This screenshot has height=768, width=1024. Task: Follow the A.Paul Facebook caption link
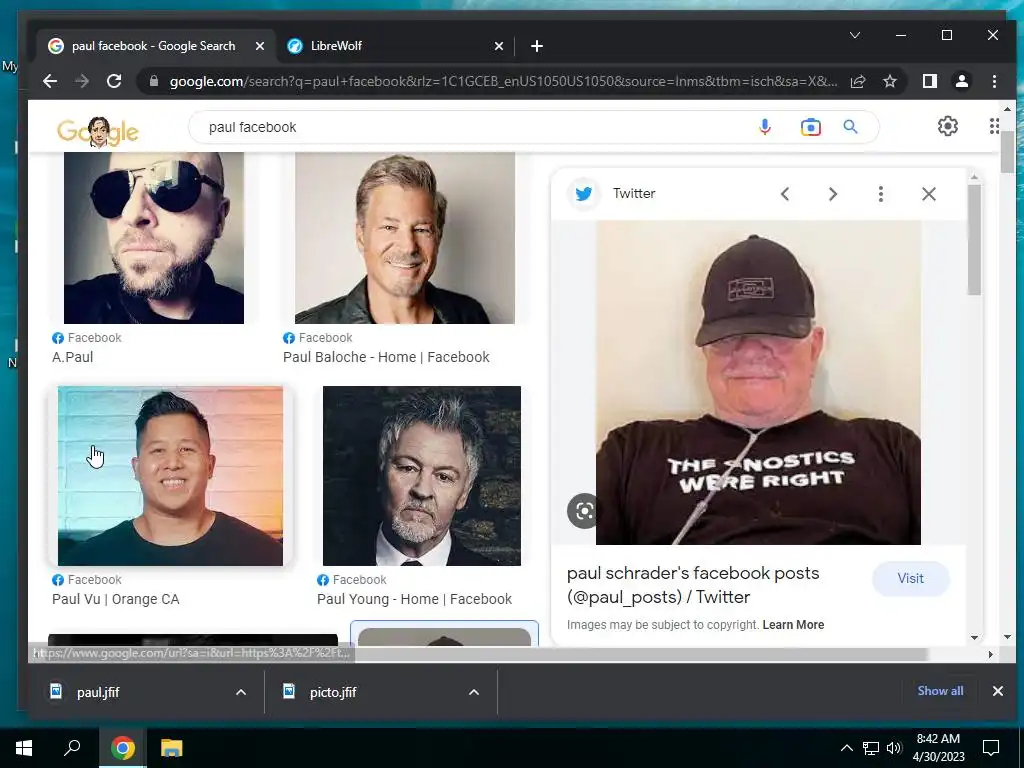point(72,357)
